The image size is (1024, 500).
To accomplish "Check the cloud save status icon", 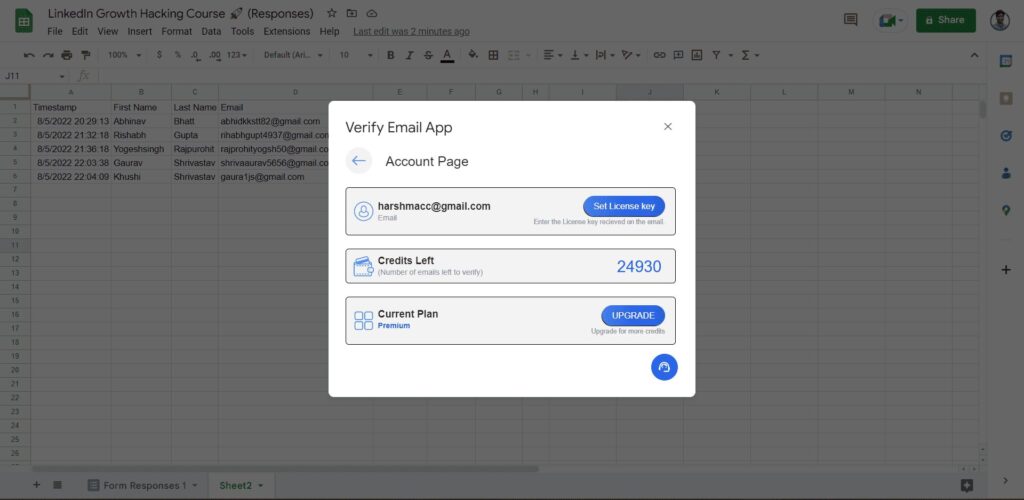I will tap(372, 14).
